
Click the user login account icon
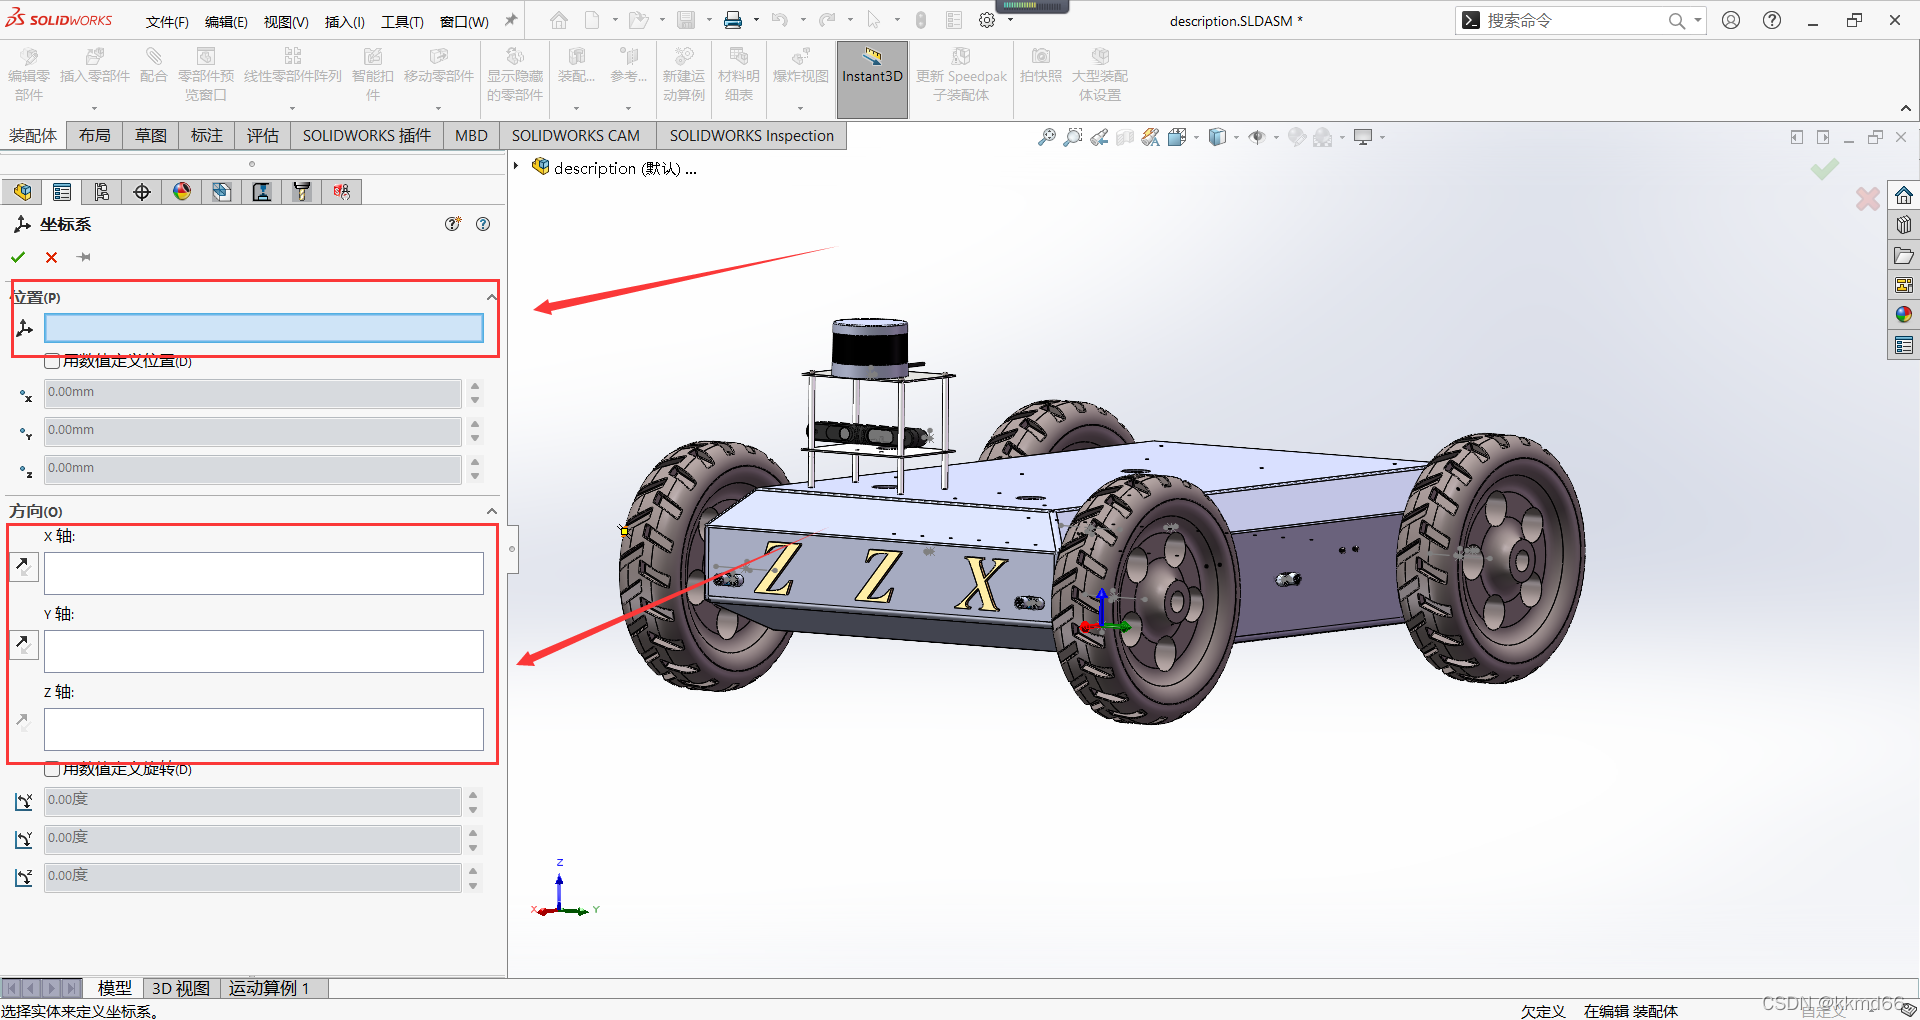[1731, 20]
